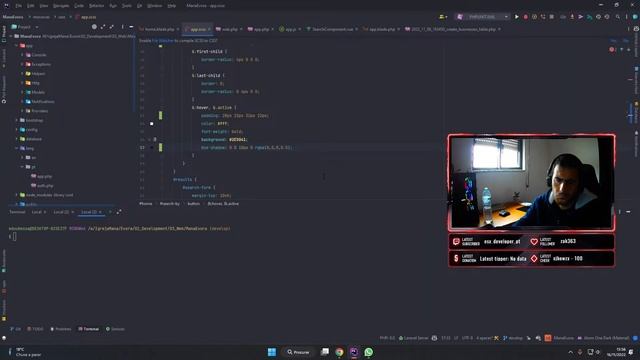
Task: Collapse the app folder in the project tree
Action: [x=16, y=46]
